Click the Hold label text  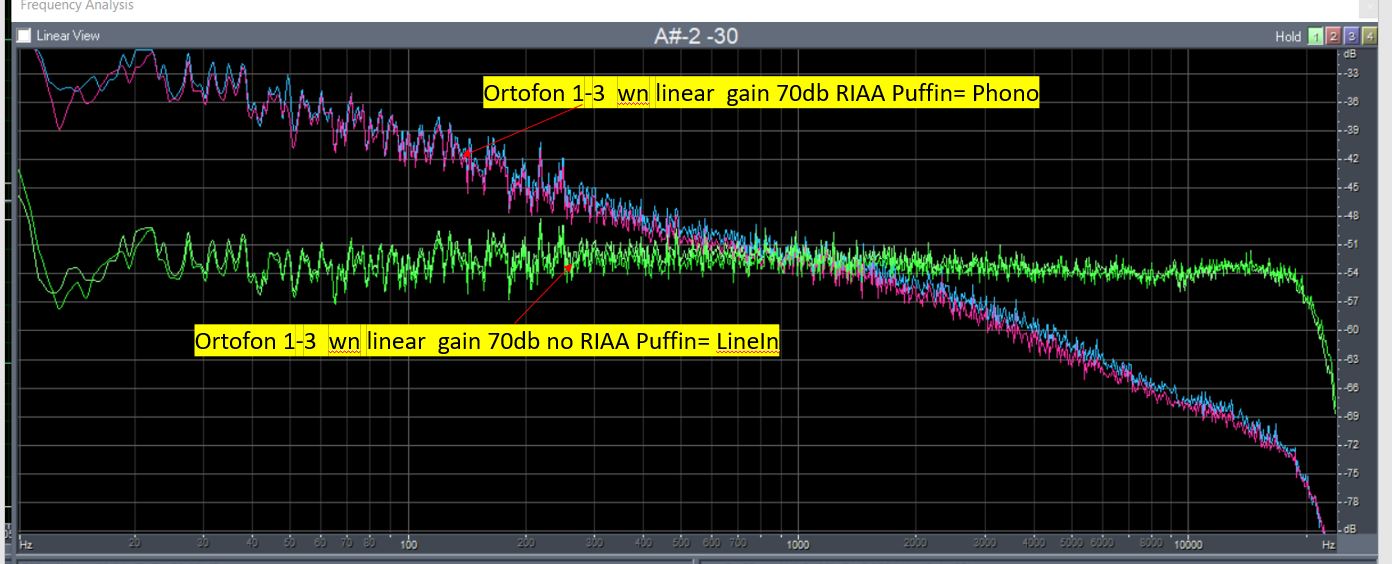(1288, 37)
